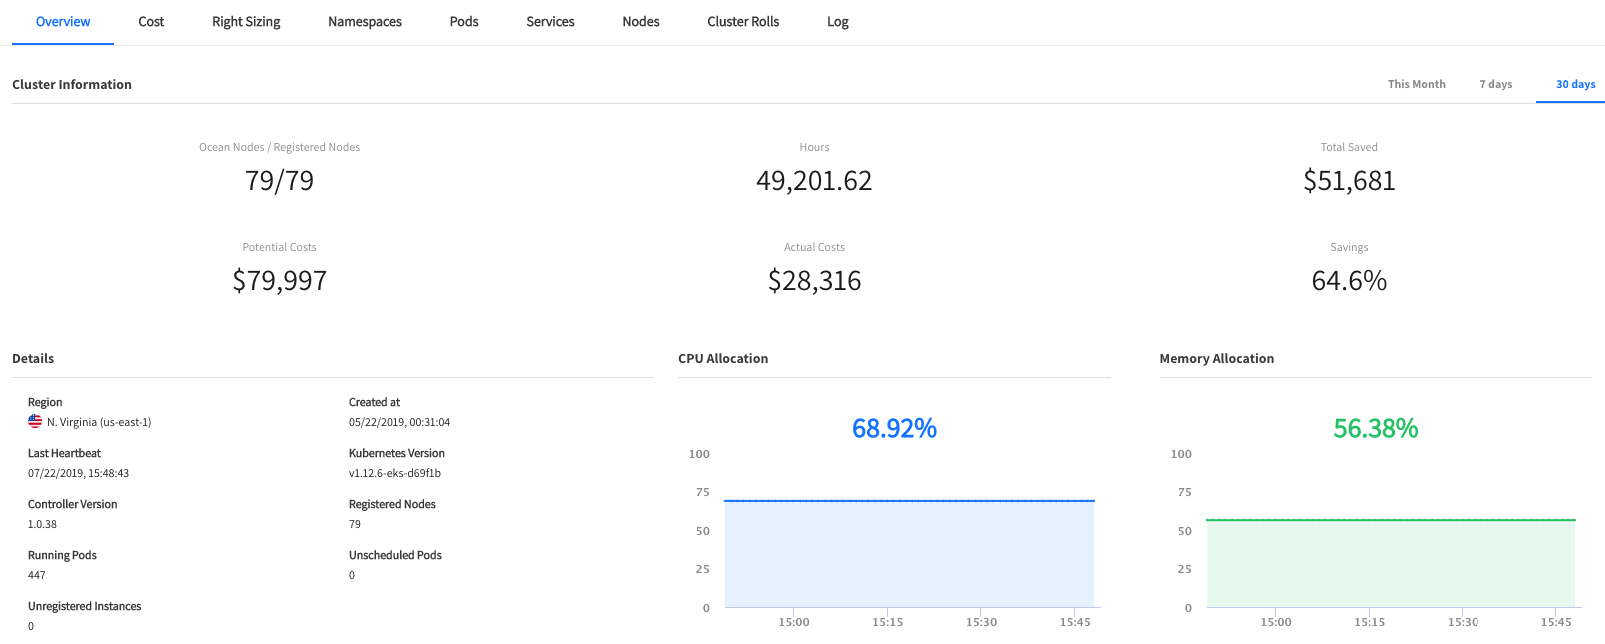Click the Actual Costs $28,316 figure

(814, 281)
